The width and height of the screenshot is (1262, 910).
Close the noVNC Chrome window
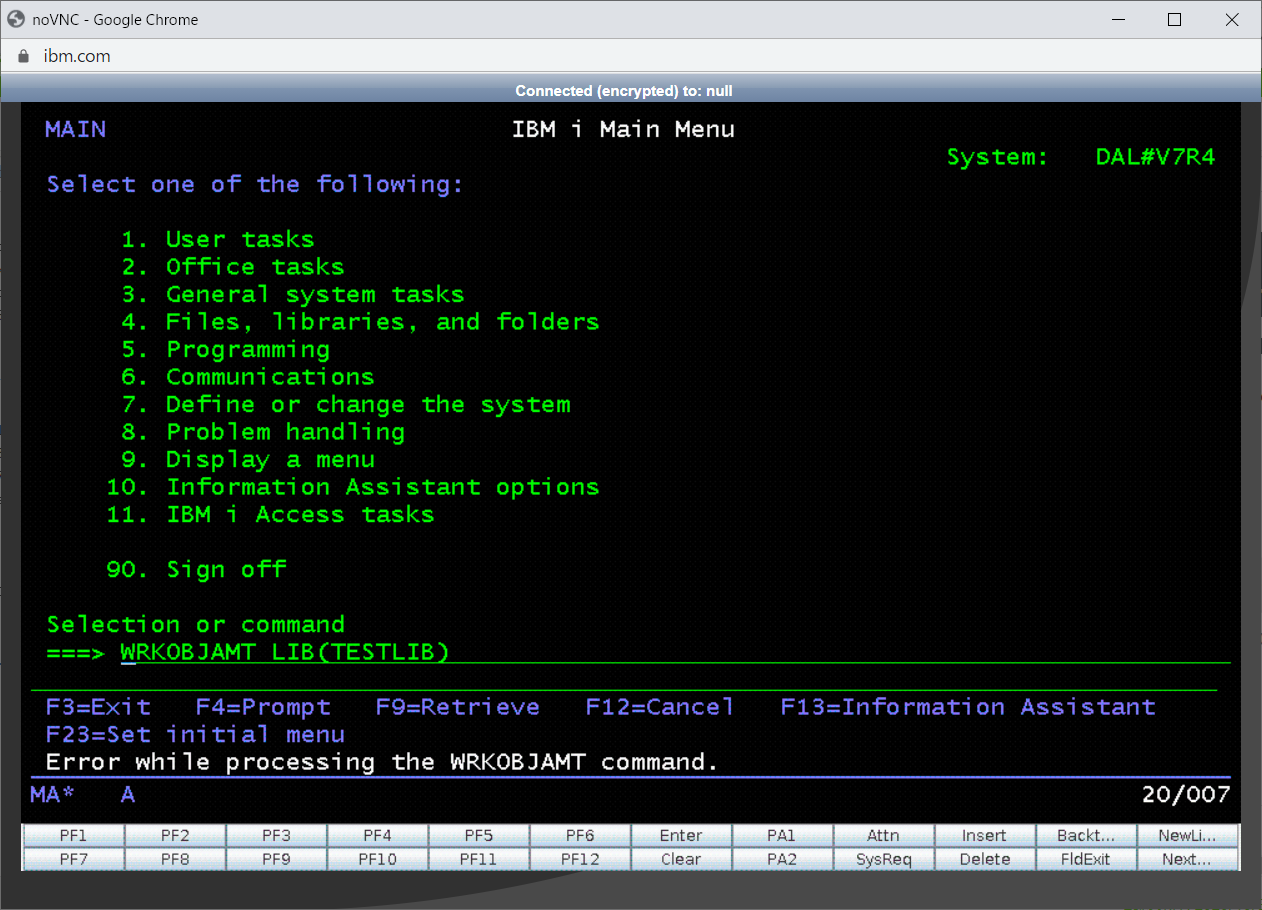pos(1233,19)
